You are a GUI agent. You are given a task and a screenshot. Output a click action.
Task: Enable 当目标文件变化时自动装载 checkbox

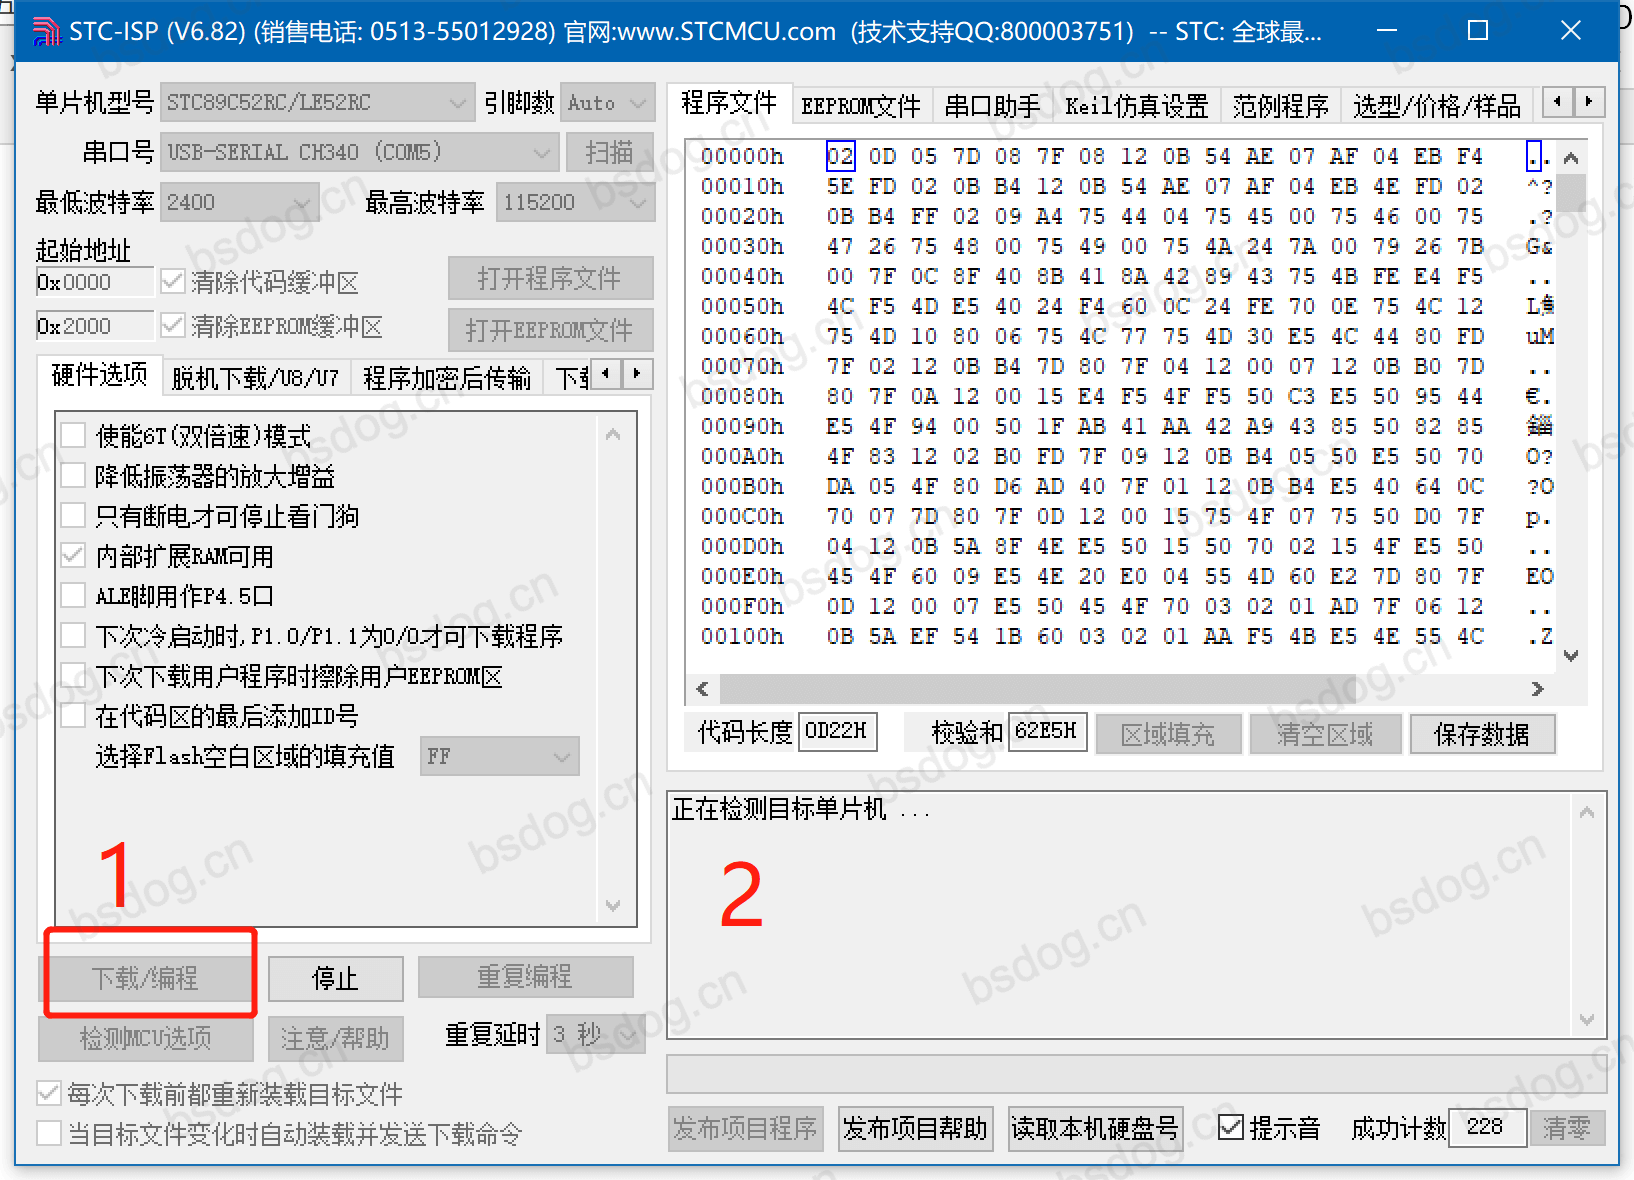click(x=48, y=1134)
